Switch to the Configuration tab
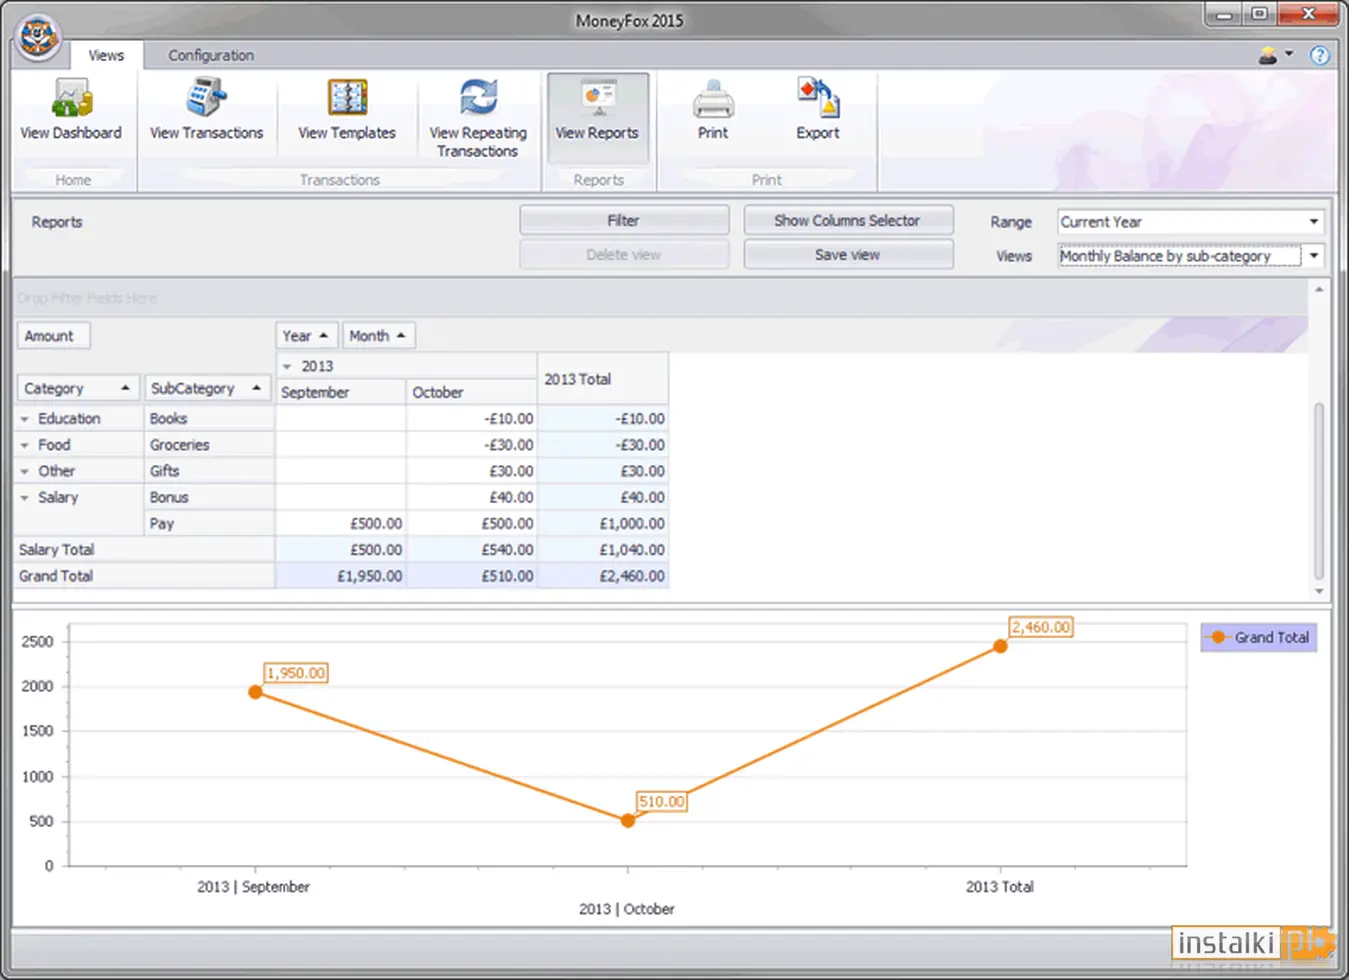 (211, 56)
